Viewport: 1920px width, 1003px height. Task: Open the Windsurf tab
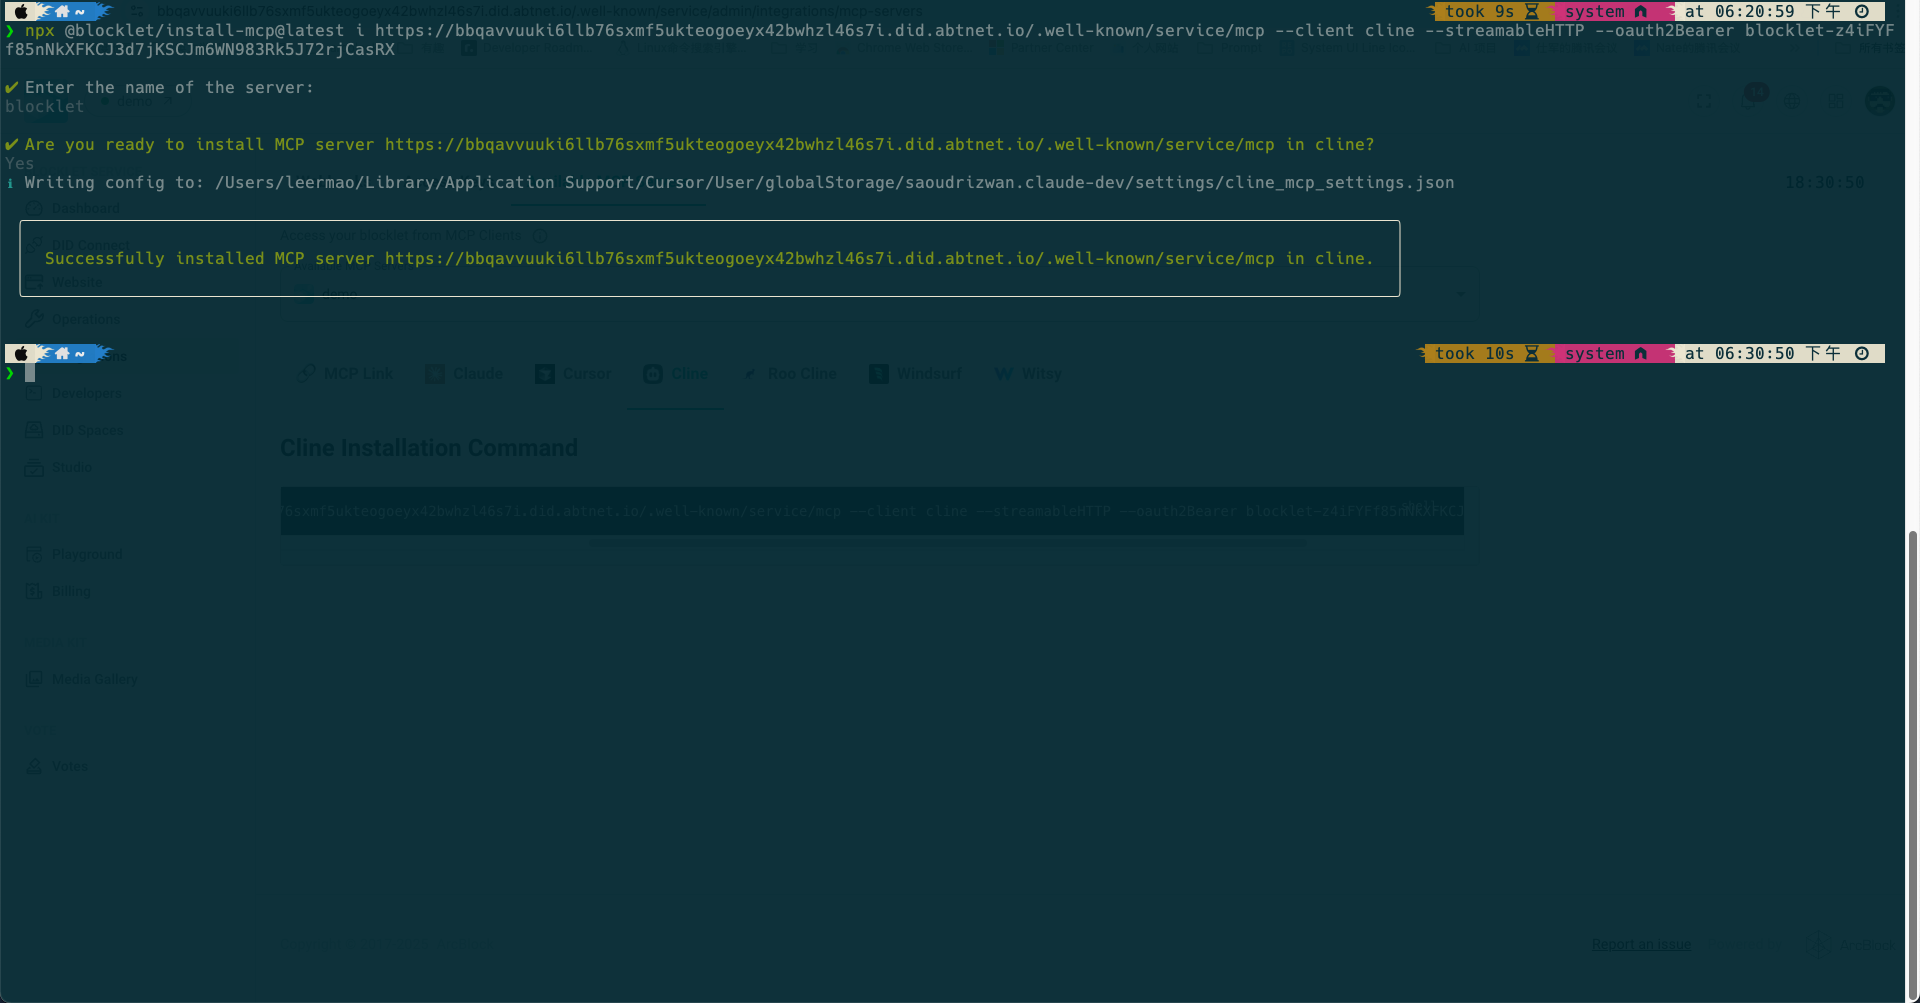[x=916, y=374]
